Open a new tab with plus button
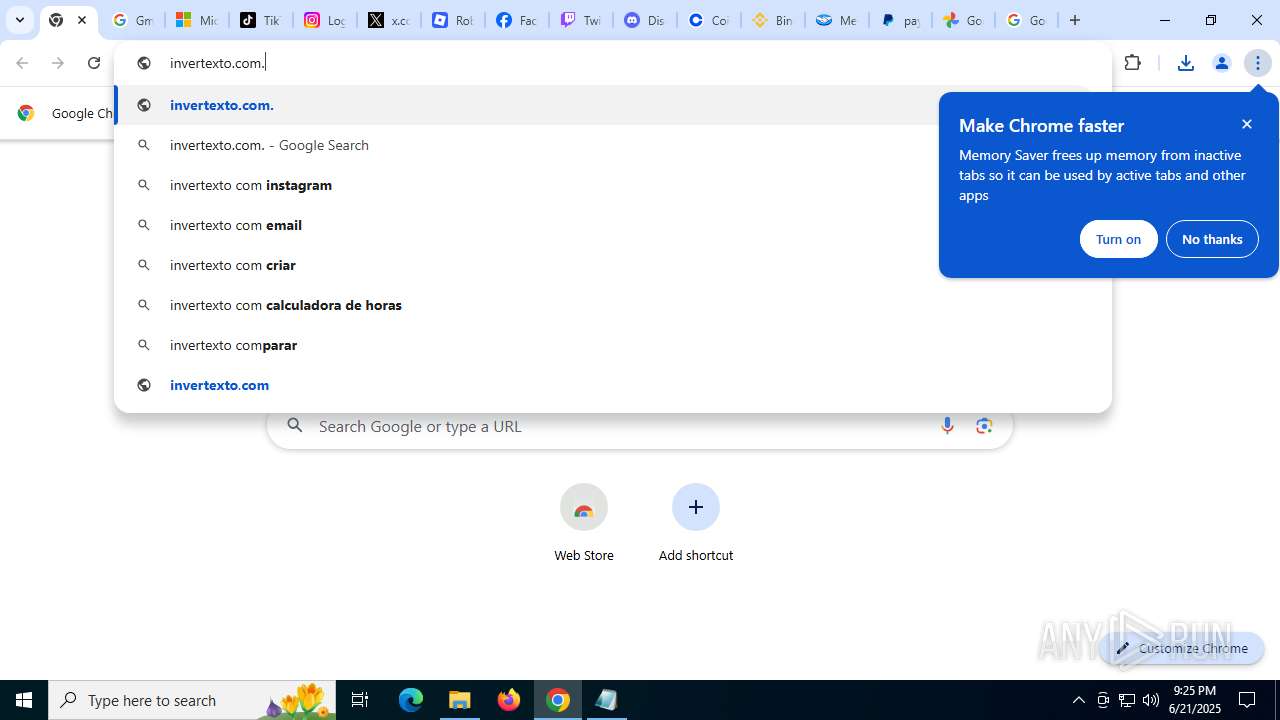The width and height of the screenshot is (1280, 720). [1075, 20]
